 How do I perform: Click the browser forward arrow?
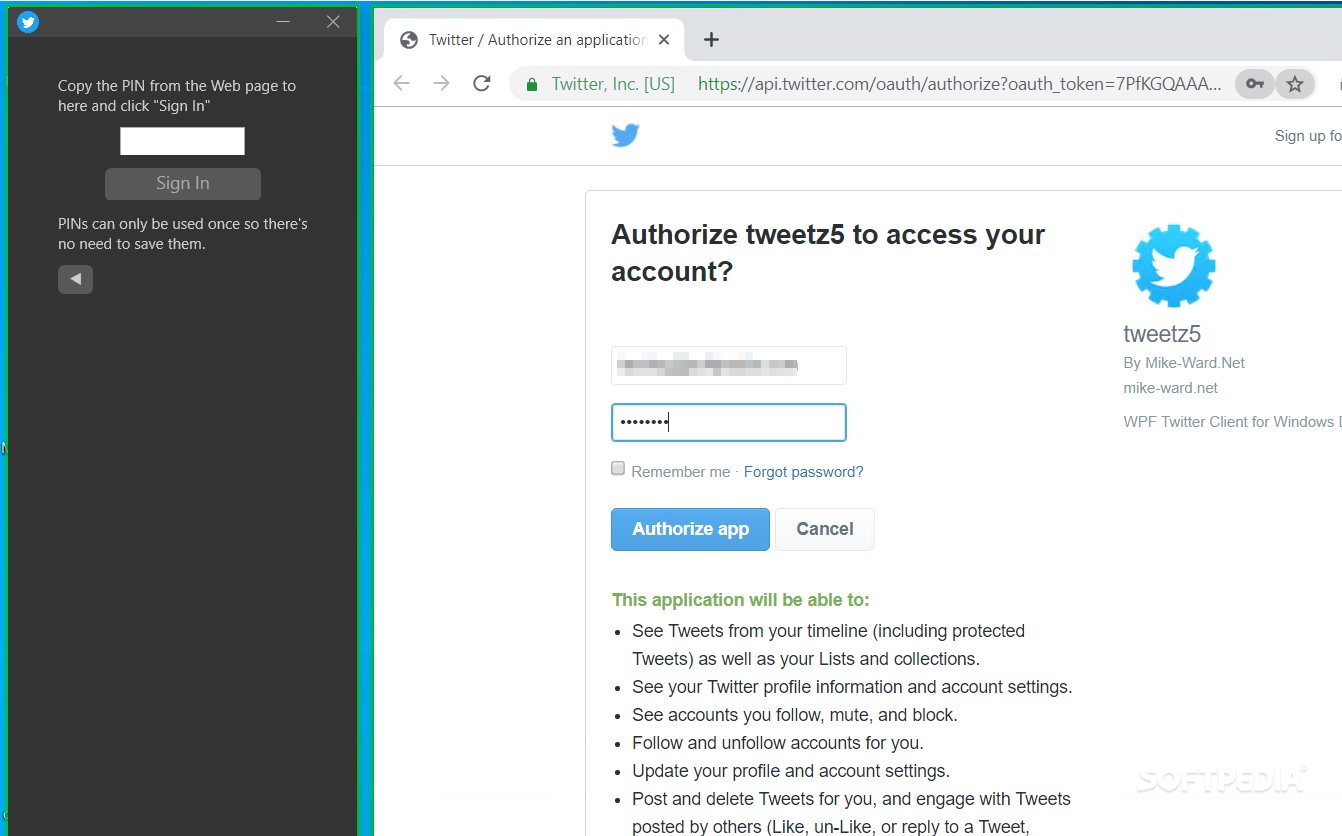pyautogui.click(x=442, y=84)
